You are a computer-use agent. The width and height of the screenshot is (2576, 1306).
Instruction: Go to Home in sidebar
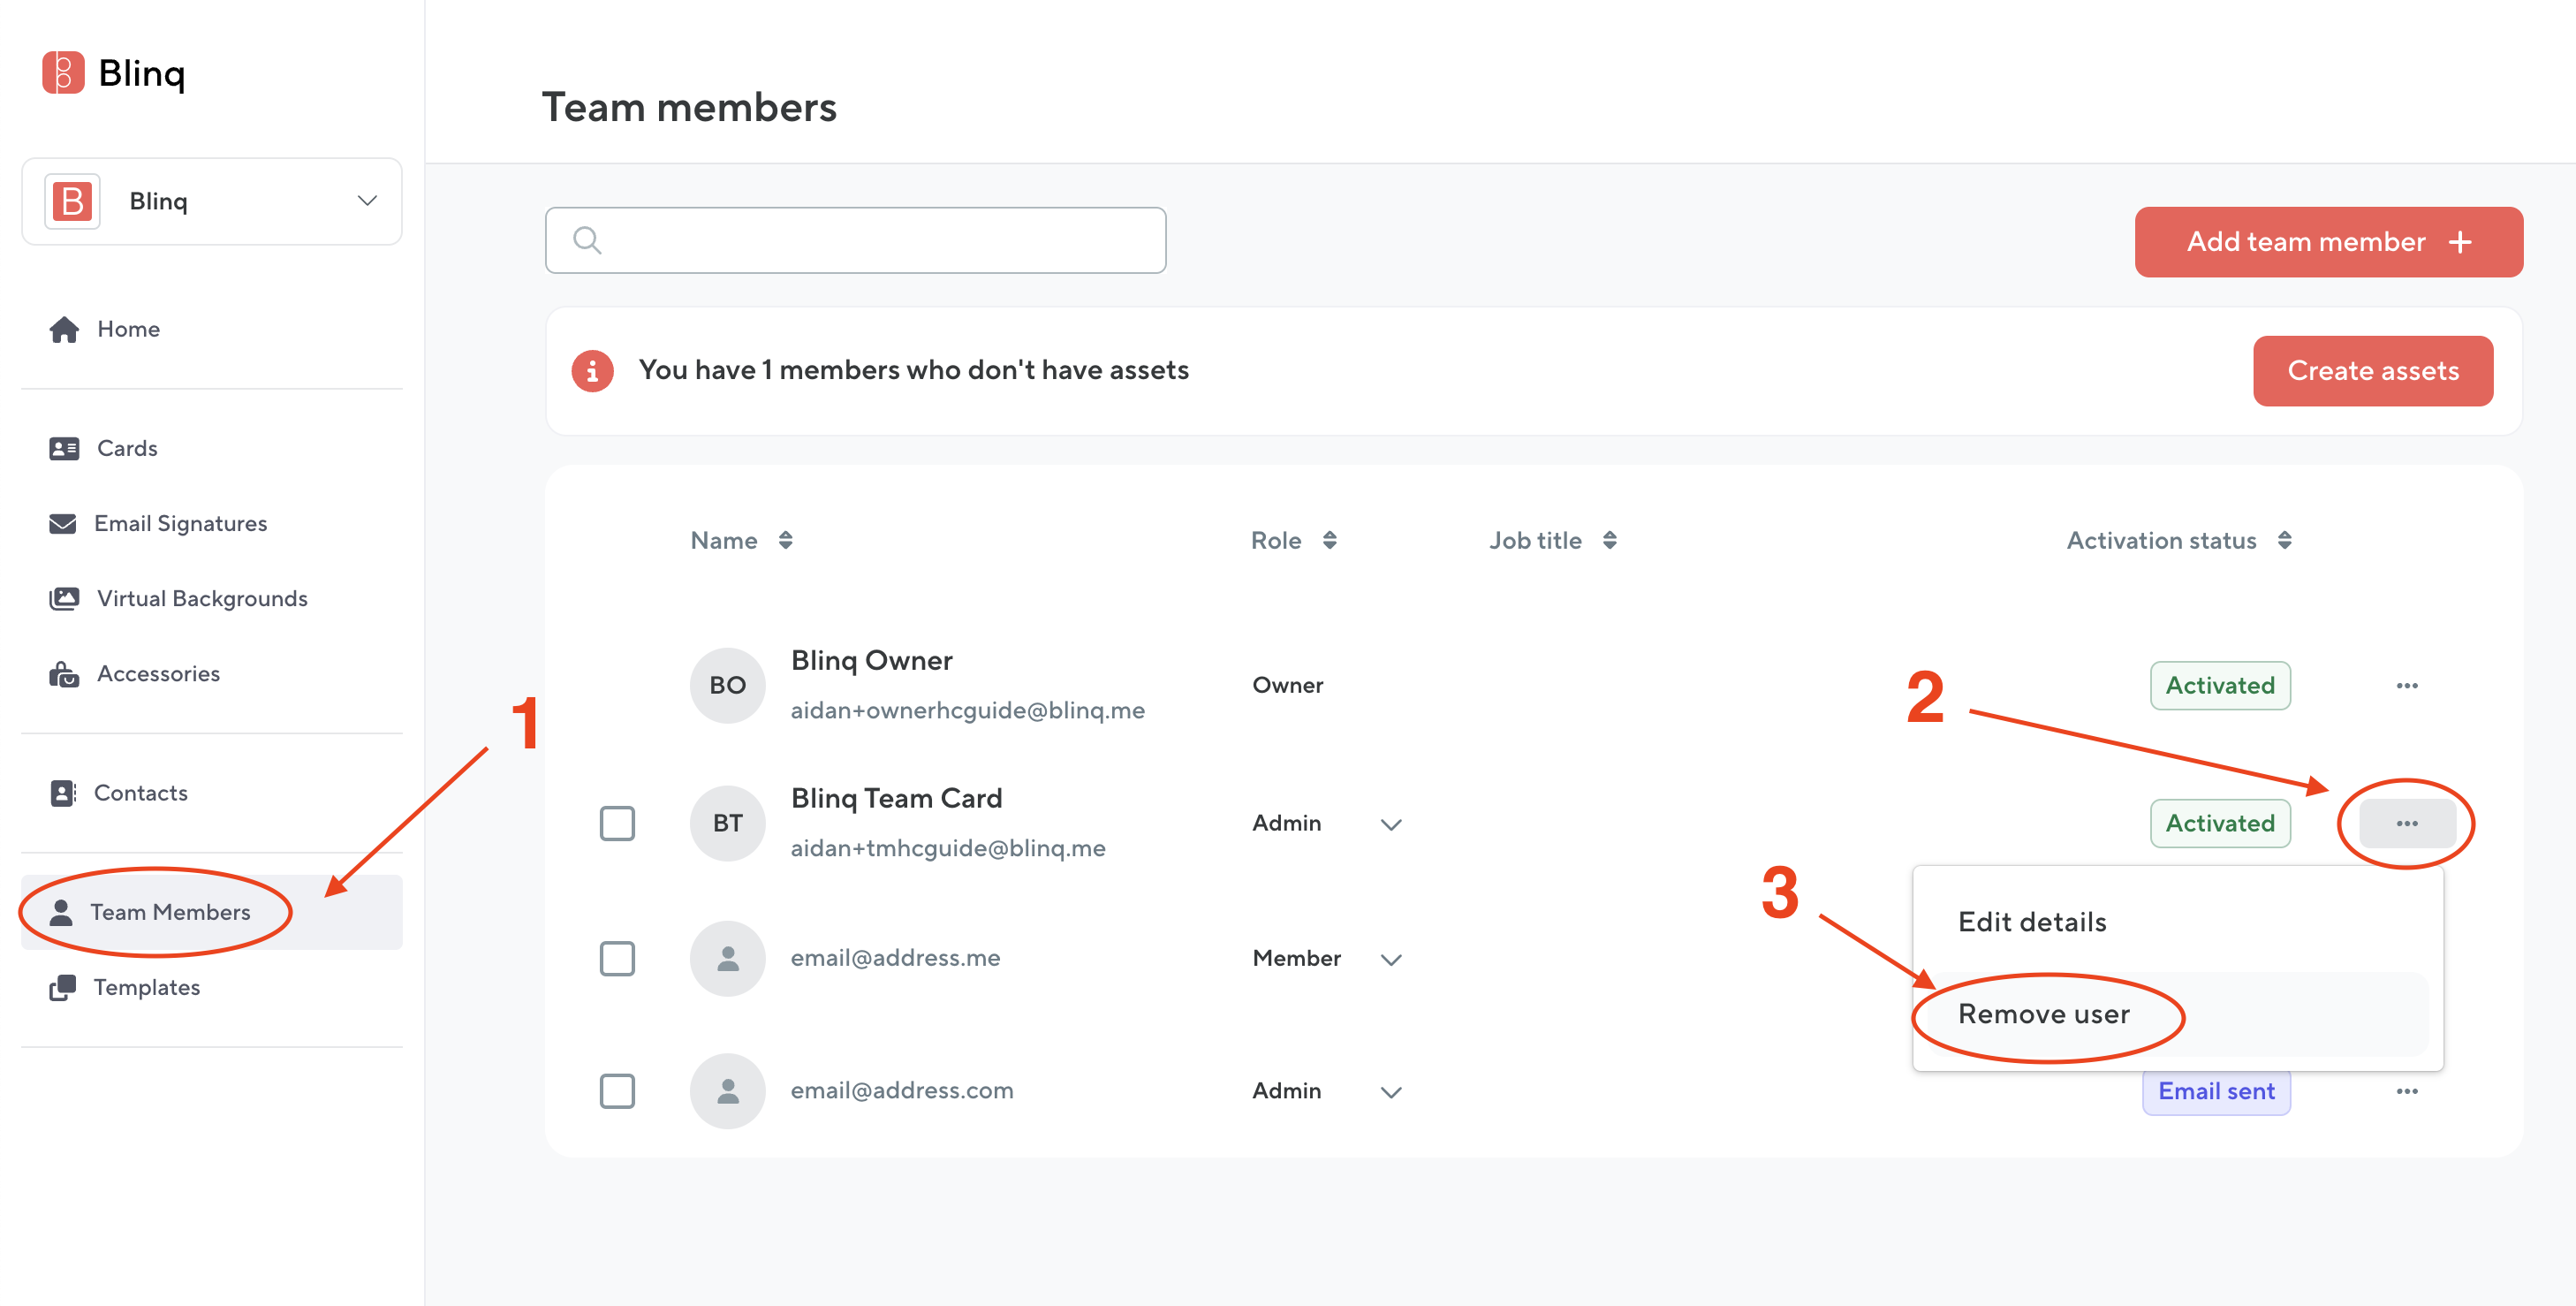212,330
